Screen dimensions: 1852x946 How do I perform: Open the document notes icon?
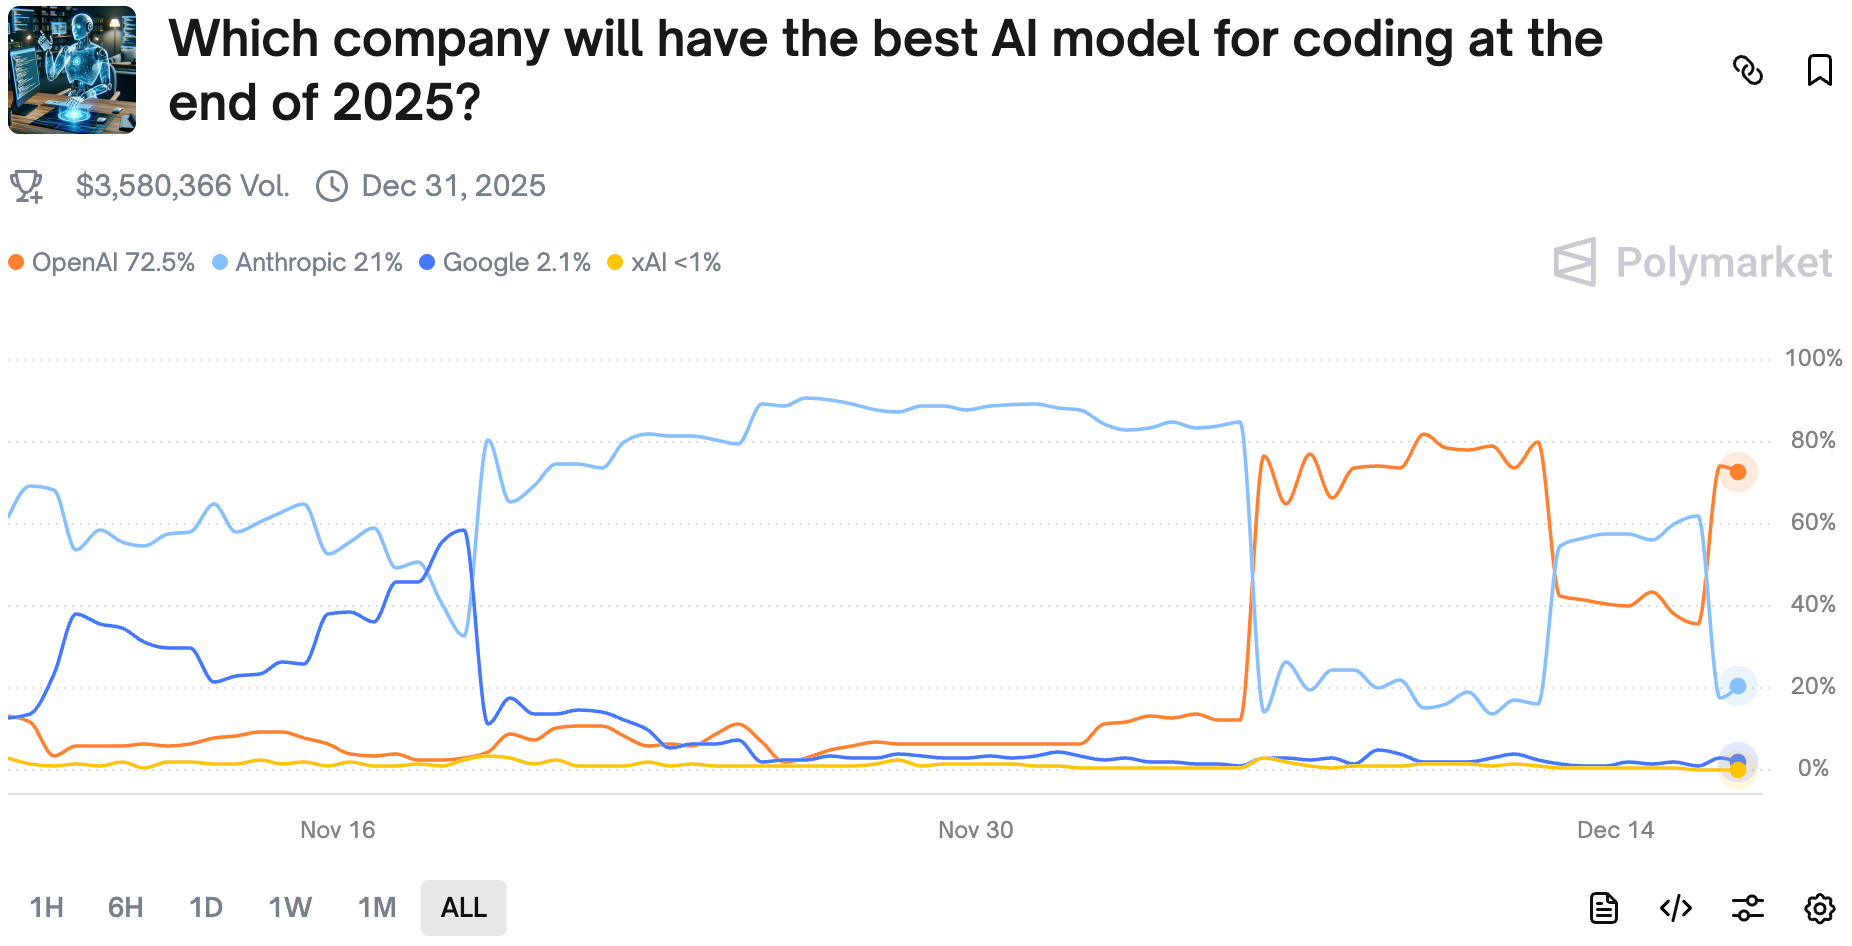1604,908
